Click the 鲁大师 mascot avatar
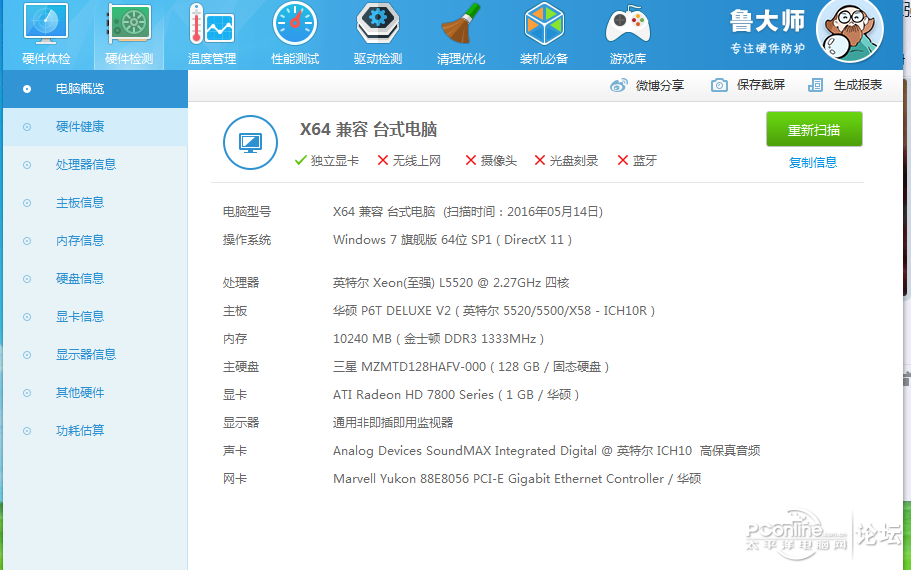Screen dimensions: 911x570 [x=850, y=31]
